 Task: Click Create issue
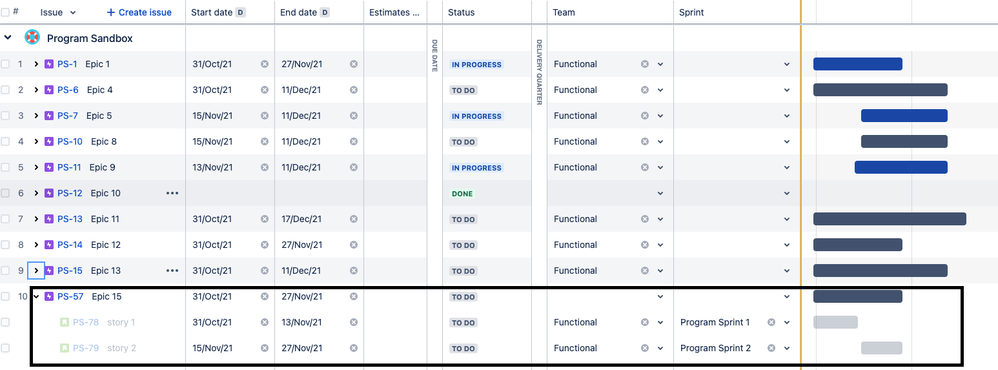pos(139,12)
